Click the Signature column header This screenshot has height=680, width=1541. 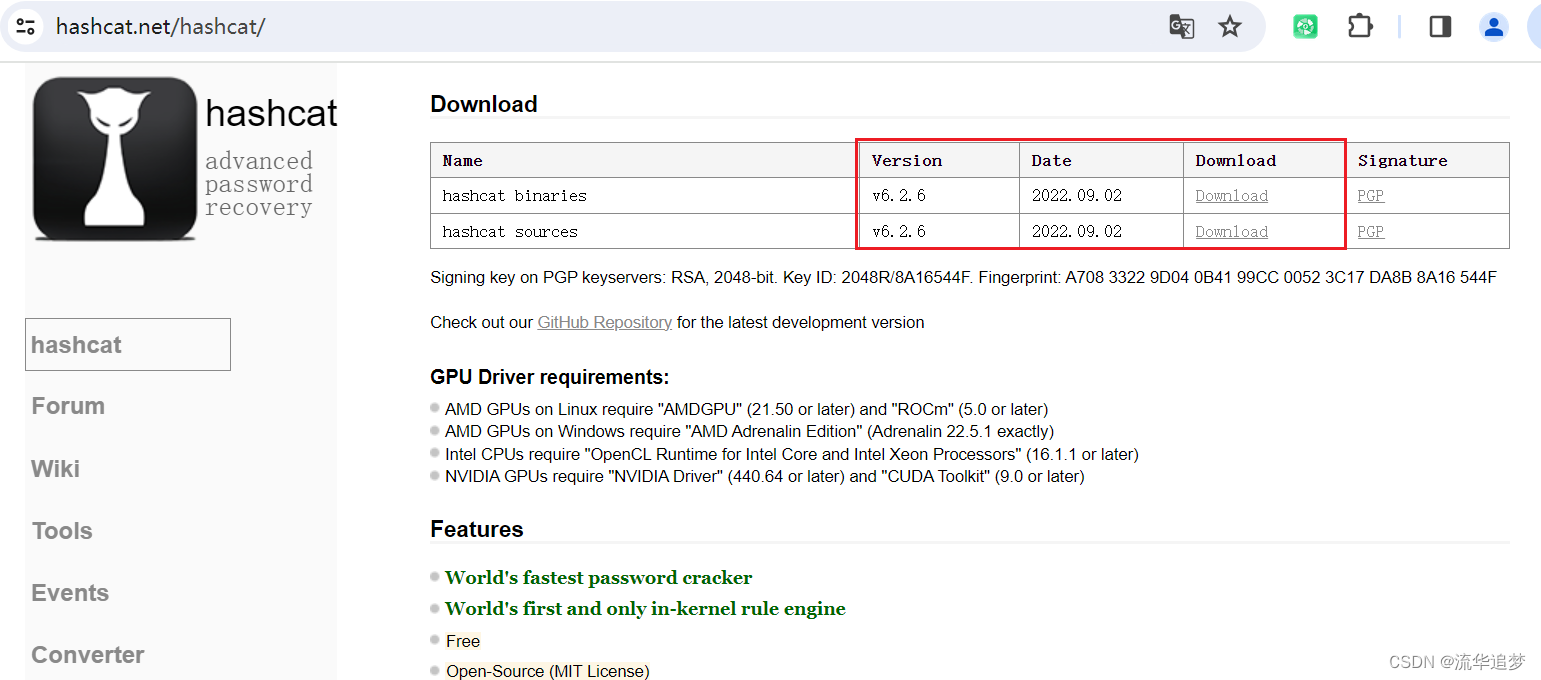pos(1427,161)
